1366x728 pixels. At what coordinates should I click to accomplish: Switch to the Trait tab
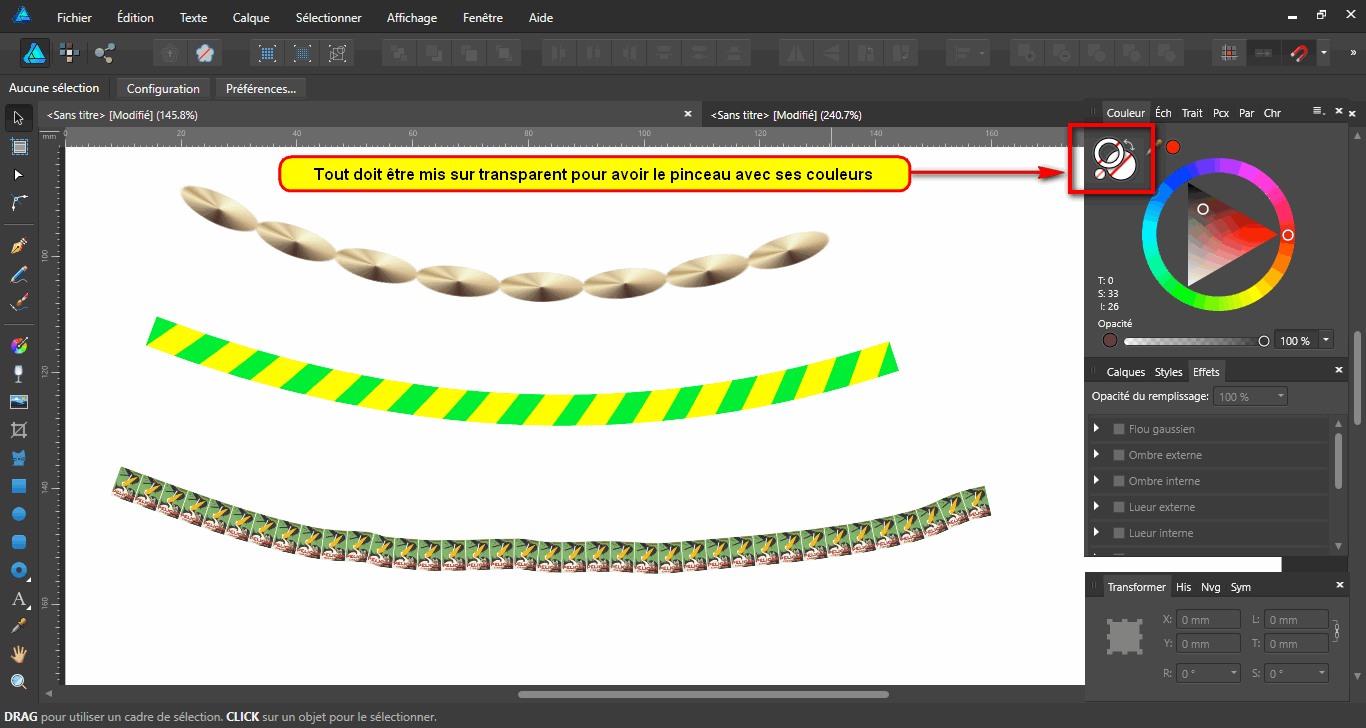tap(1192, 113)
